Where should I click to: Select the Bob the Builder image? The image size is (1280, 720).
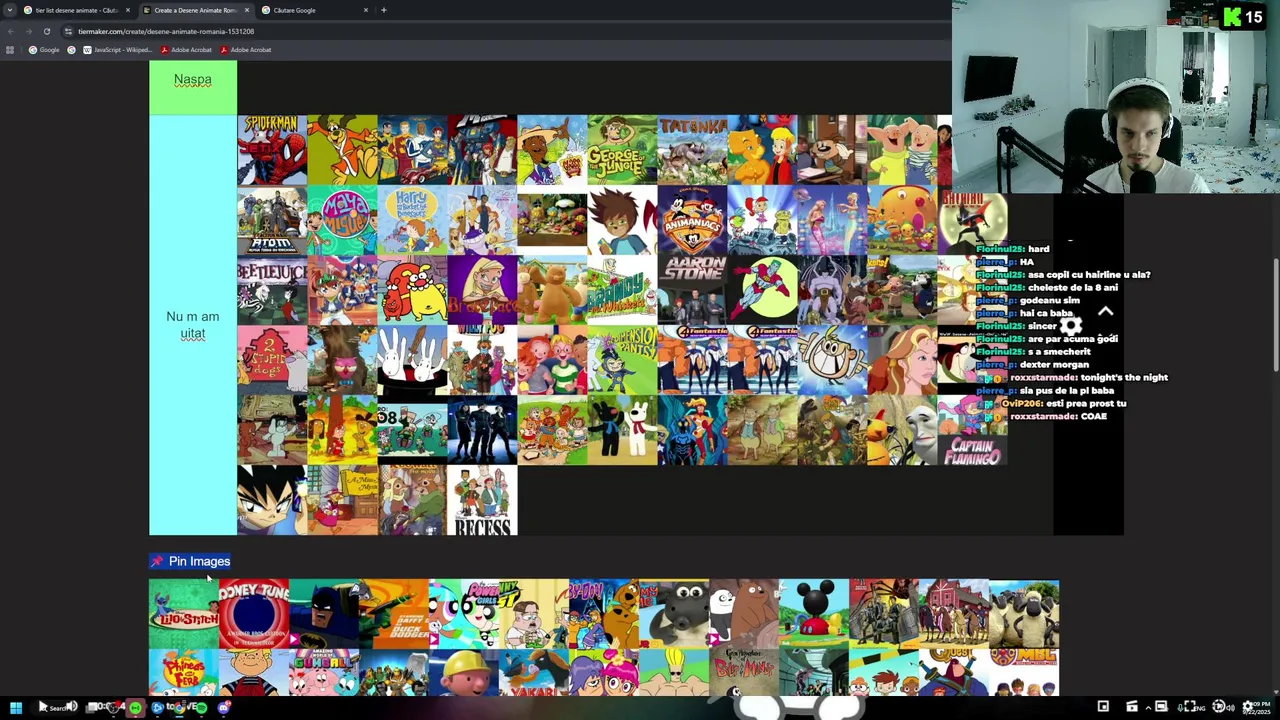click(x=464, y=672)
